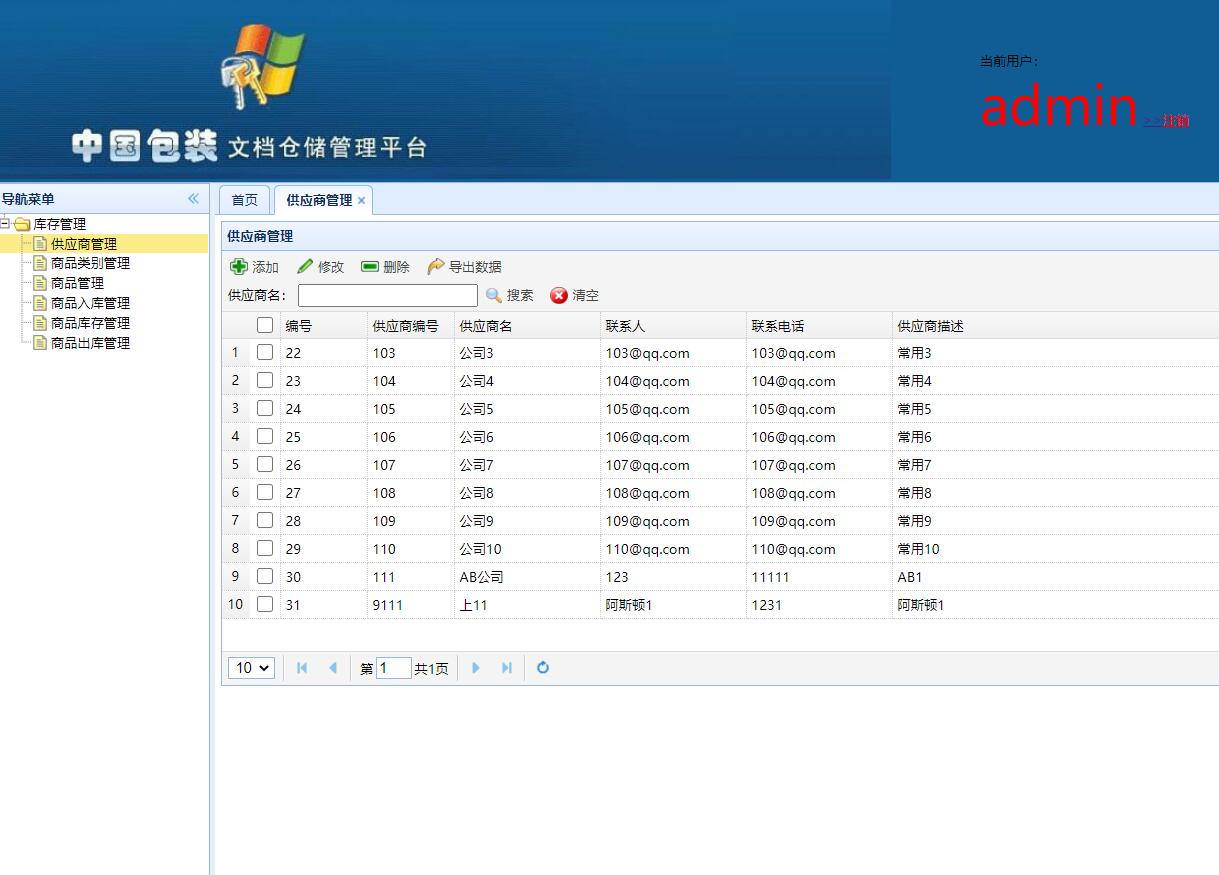Switch to the 首页 tab
This screenshot has width=1219, height=875.
[x=244, y=199]
